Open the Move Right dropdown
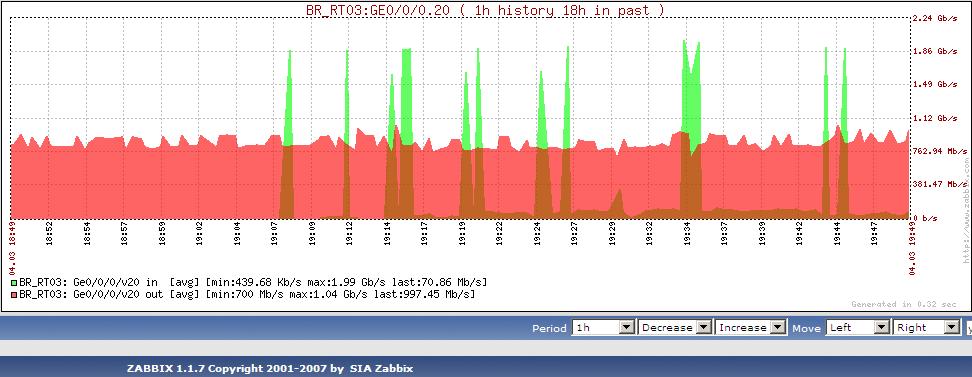The width and height of the screenshot is (972, 377). [927, 327]
